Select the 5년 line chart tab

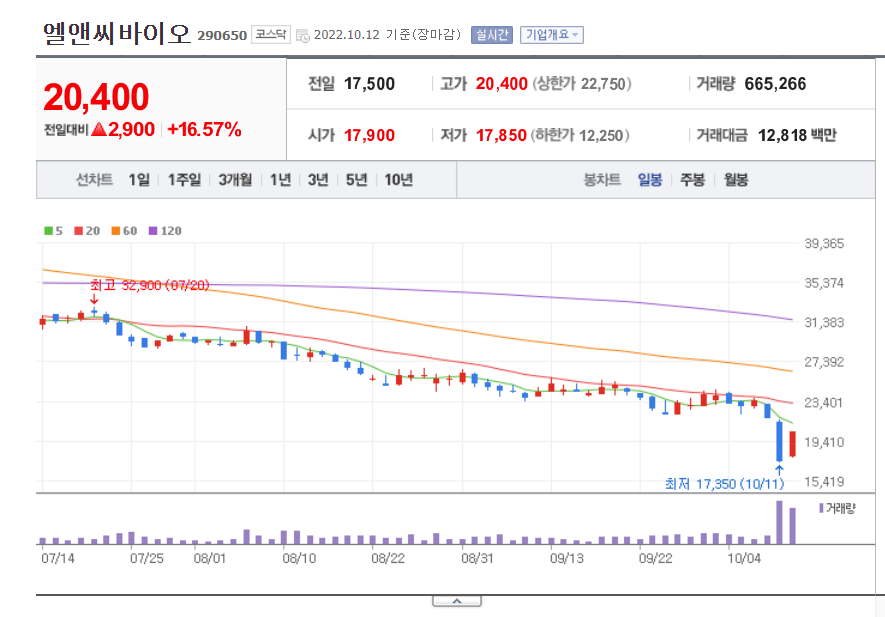356,180
